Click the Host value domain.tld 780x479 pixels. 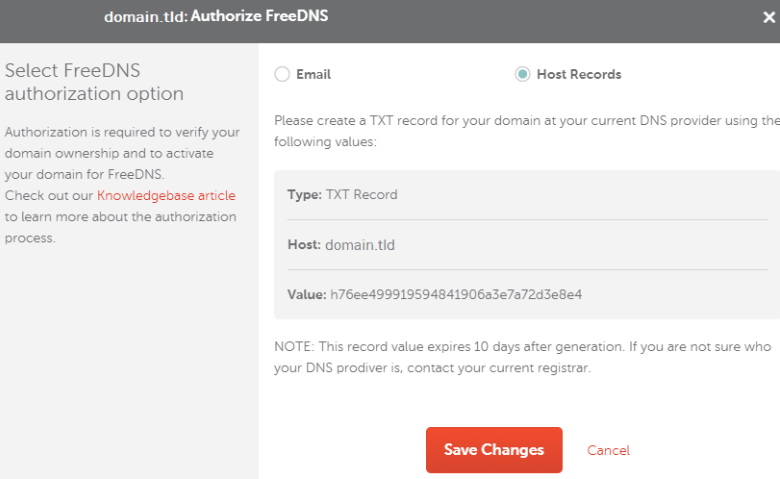[360, 245]
